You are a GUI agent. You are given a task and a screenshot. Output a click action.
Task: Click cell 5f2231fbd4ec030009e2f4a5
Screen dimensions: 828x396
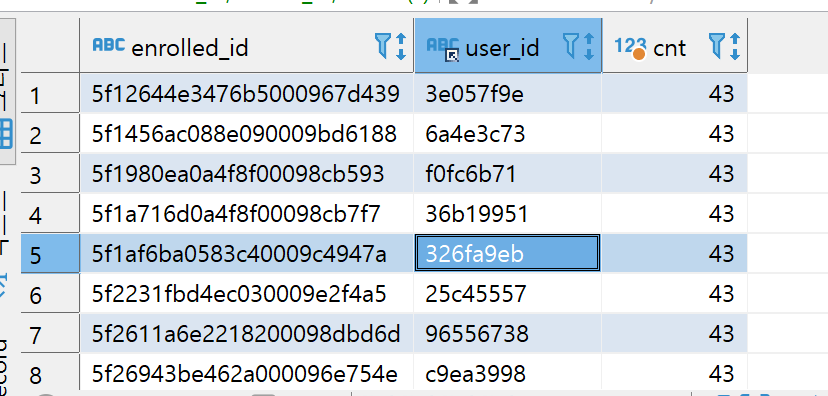tap(247, 294)
